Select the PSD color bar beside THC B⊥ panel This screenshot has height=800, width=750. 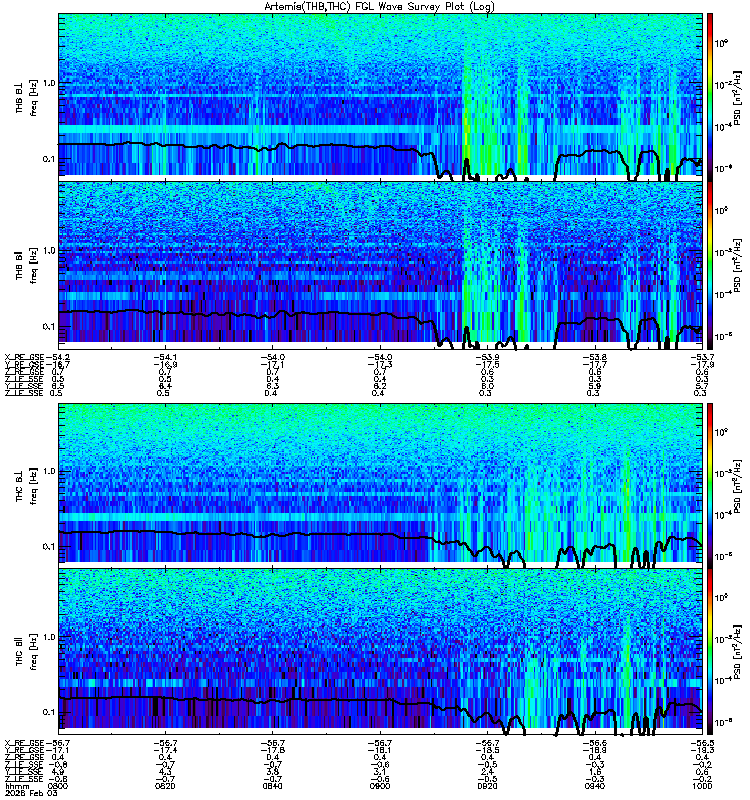[710, 485]
